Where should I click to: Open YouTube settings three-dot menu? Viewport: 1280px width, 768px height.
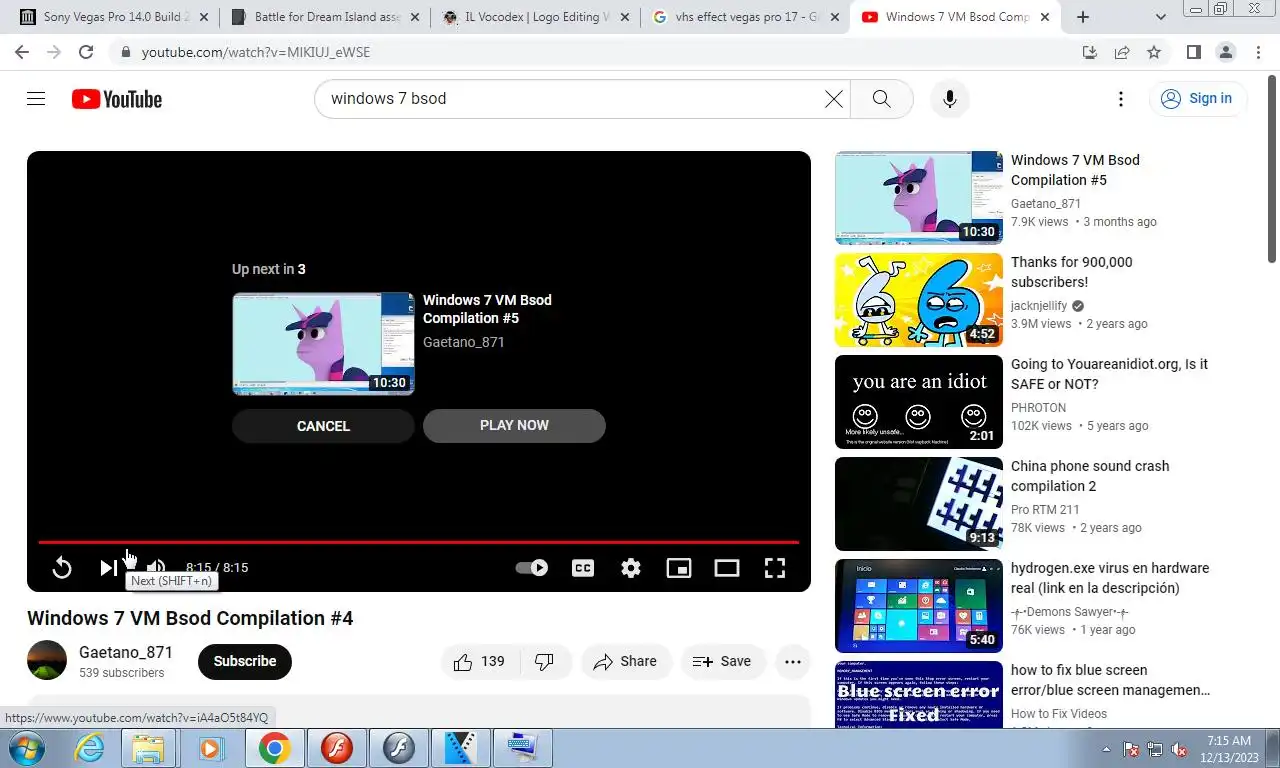click(x=1121, y=98)
